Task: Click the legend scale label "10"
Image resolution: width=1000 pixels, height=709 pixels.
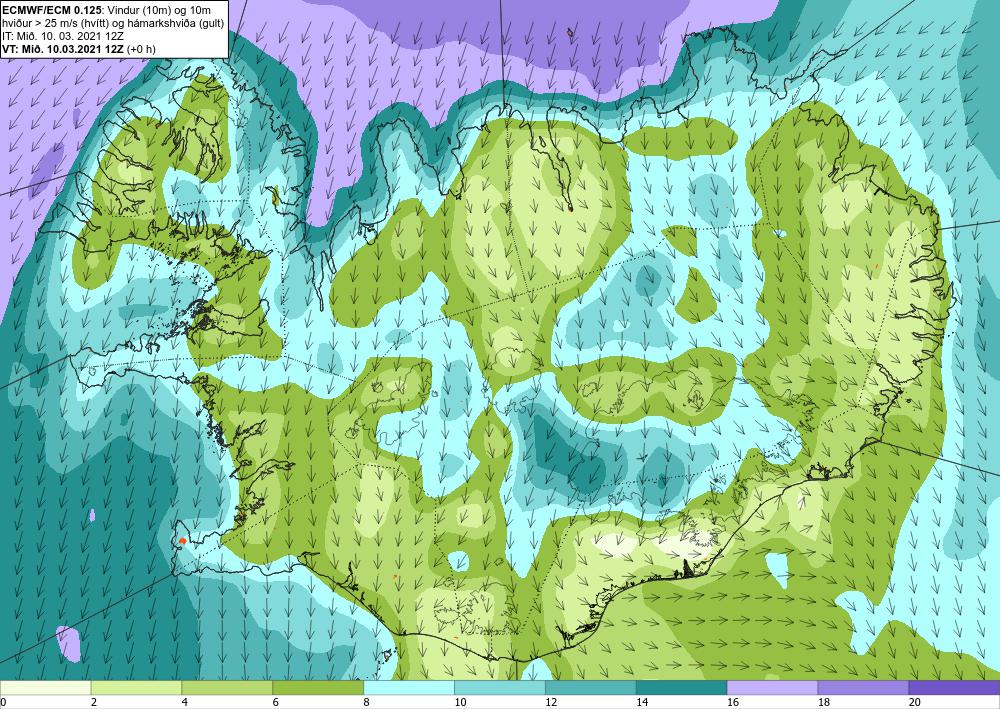Action: pos(460,702)
